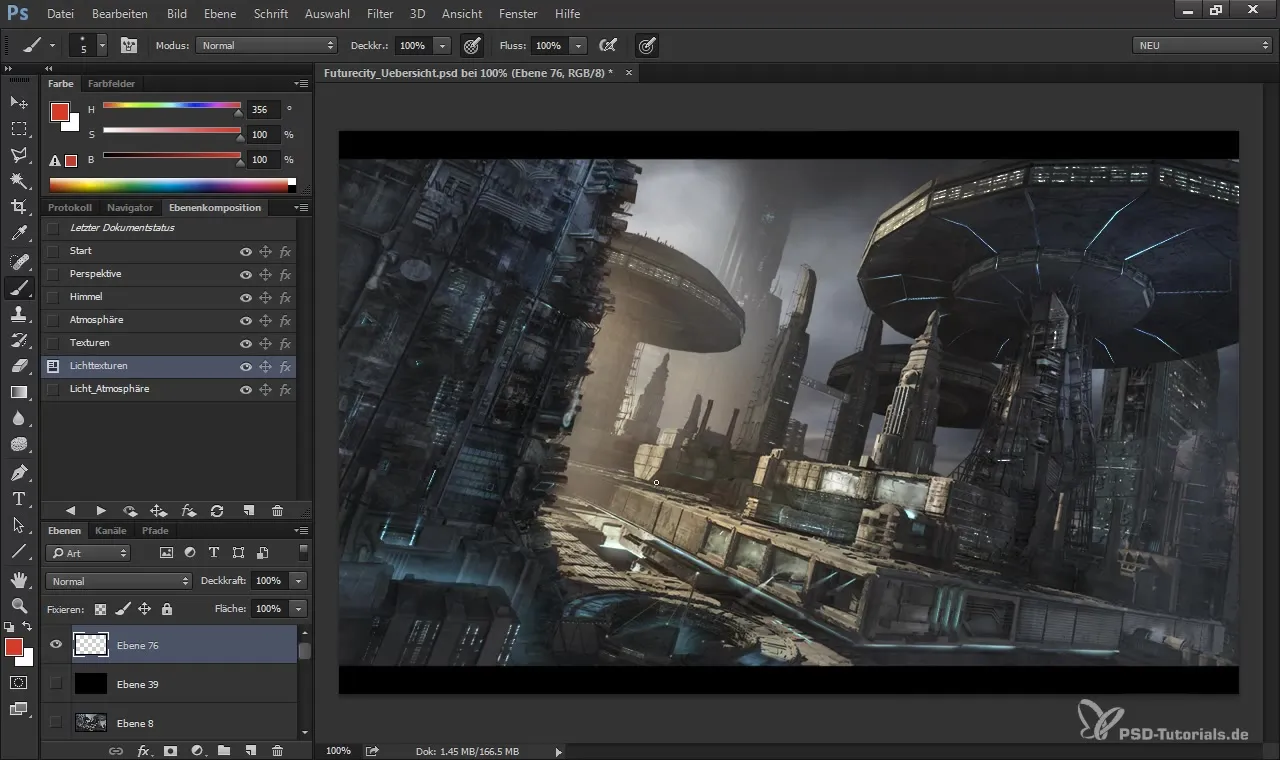Apply the Atmosphäre layer comp checkbox
The height and width of the screenshot is (760, 1280).
point(53,320)
